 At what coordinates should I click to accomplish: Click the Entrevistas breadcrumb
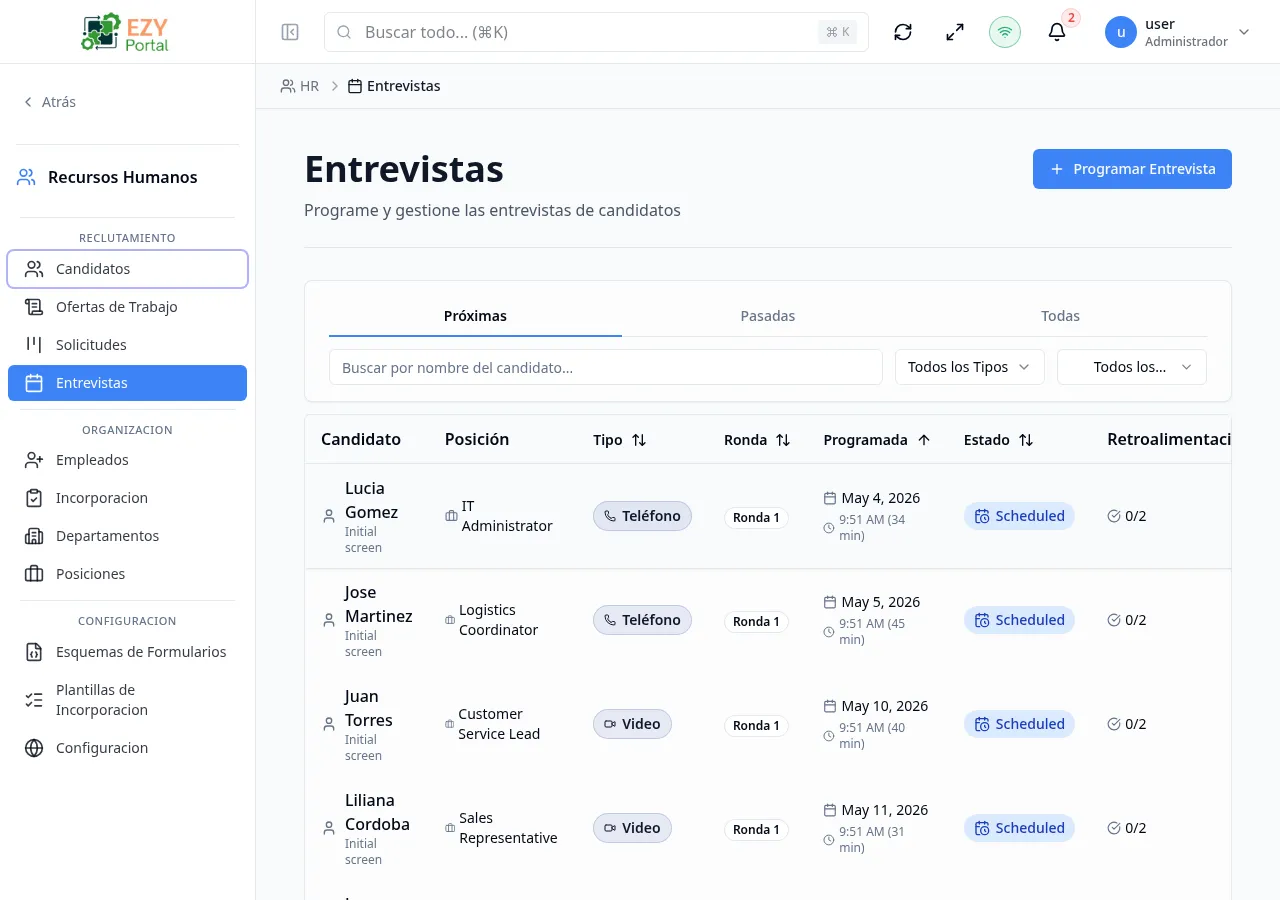click(394, 86)
